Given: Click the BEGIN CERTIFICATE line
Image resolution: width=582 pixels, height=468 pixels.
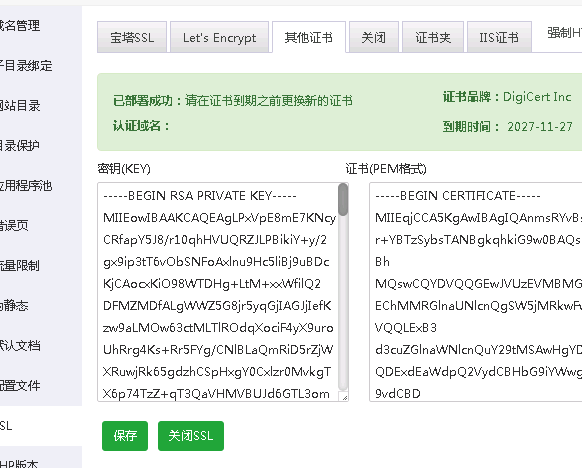Looking at the screenshot, I should click(x=458, y=196).
